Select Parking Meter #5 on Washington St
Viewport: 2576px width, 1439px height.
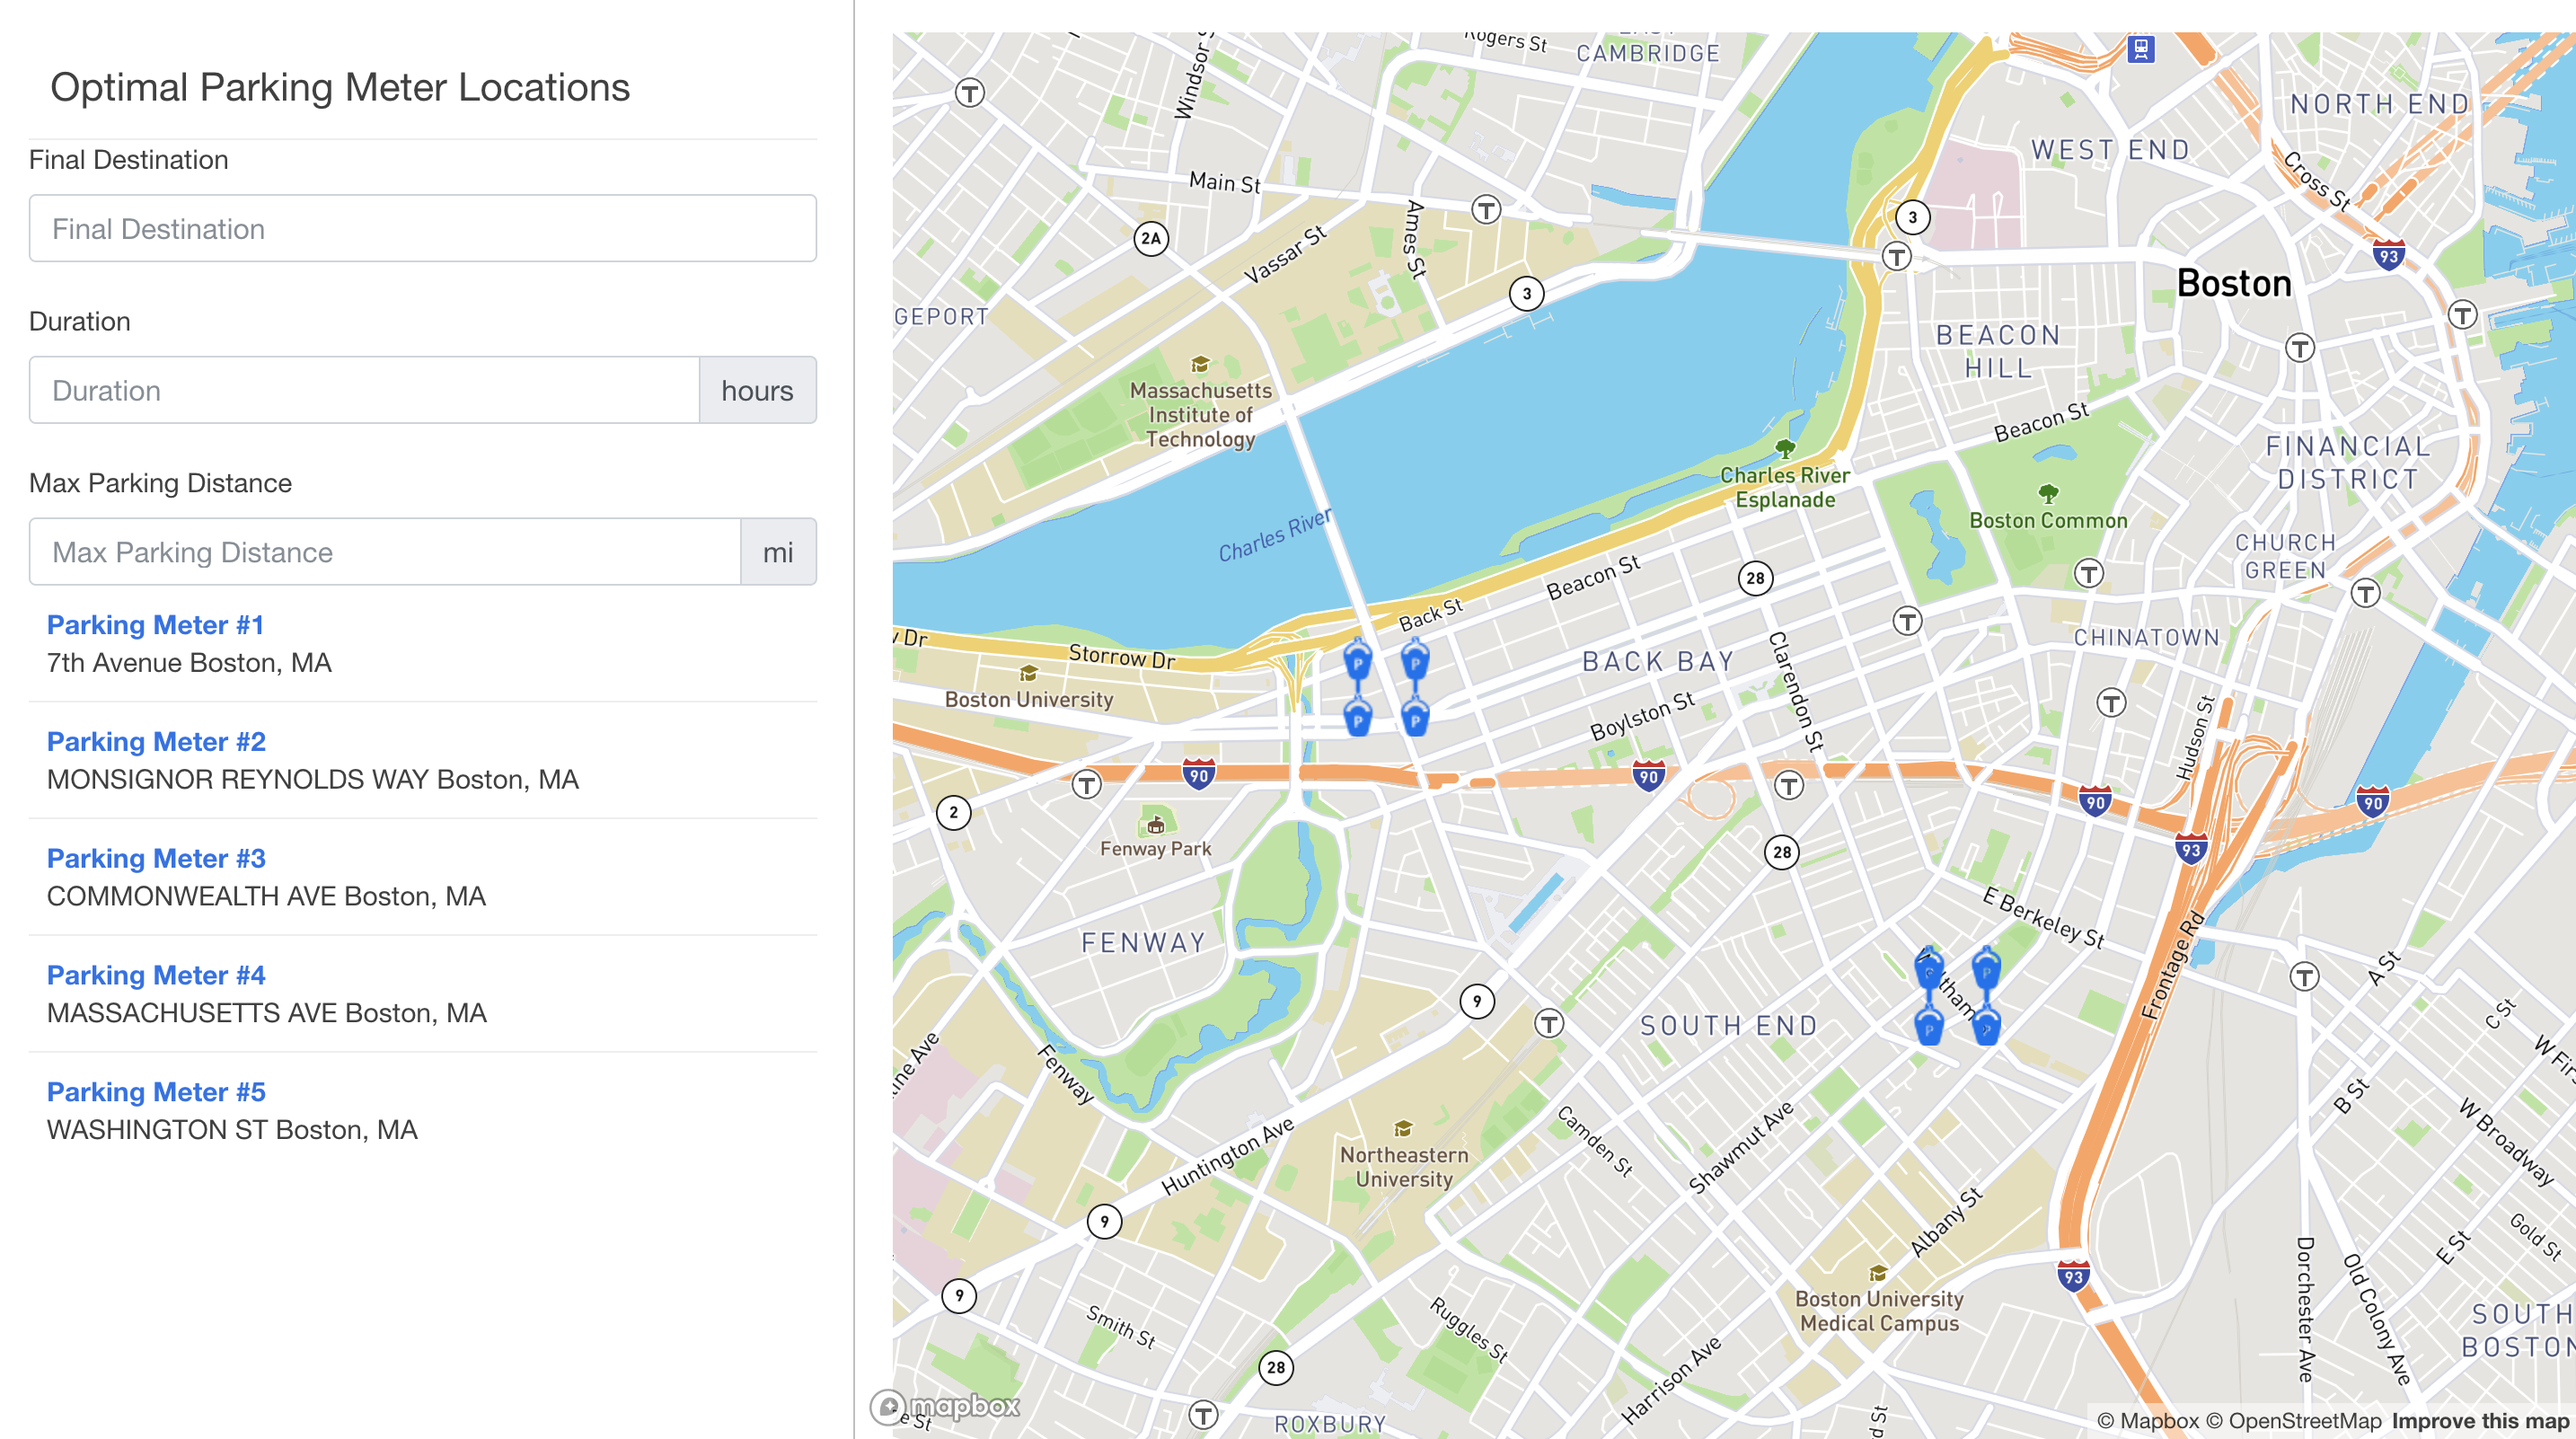[x=156, y=1092]
